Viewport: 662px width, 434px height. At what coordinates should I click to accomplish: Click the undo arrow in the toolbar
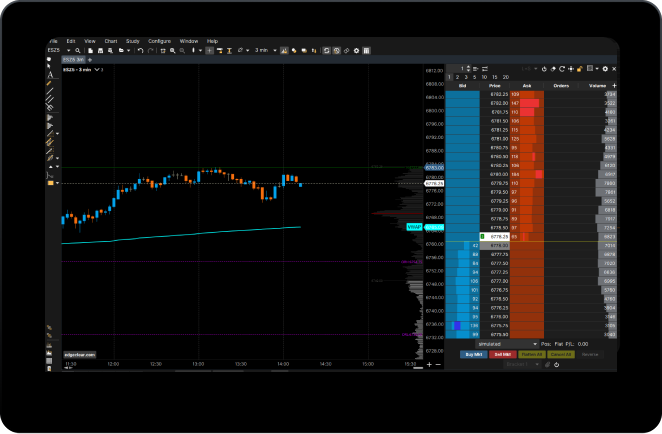[x=140, y=50]
